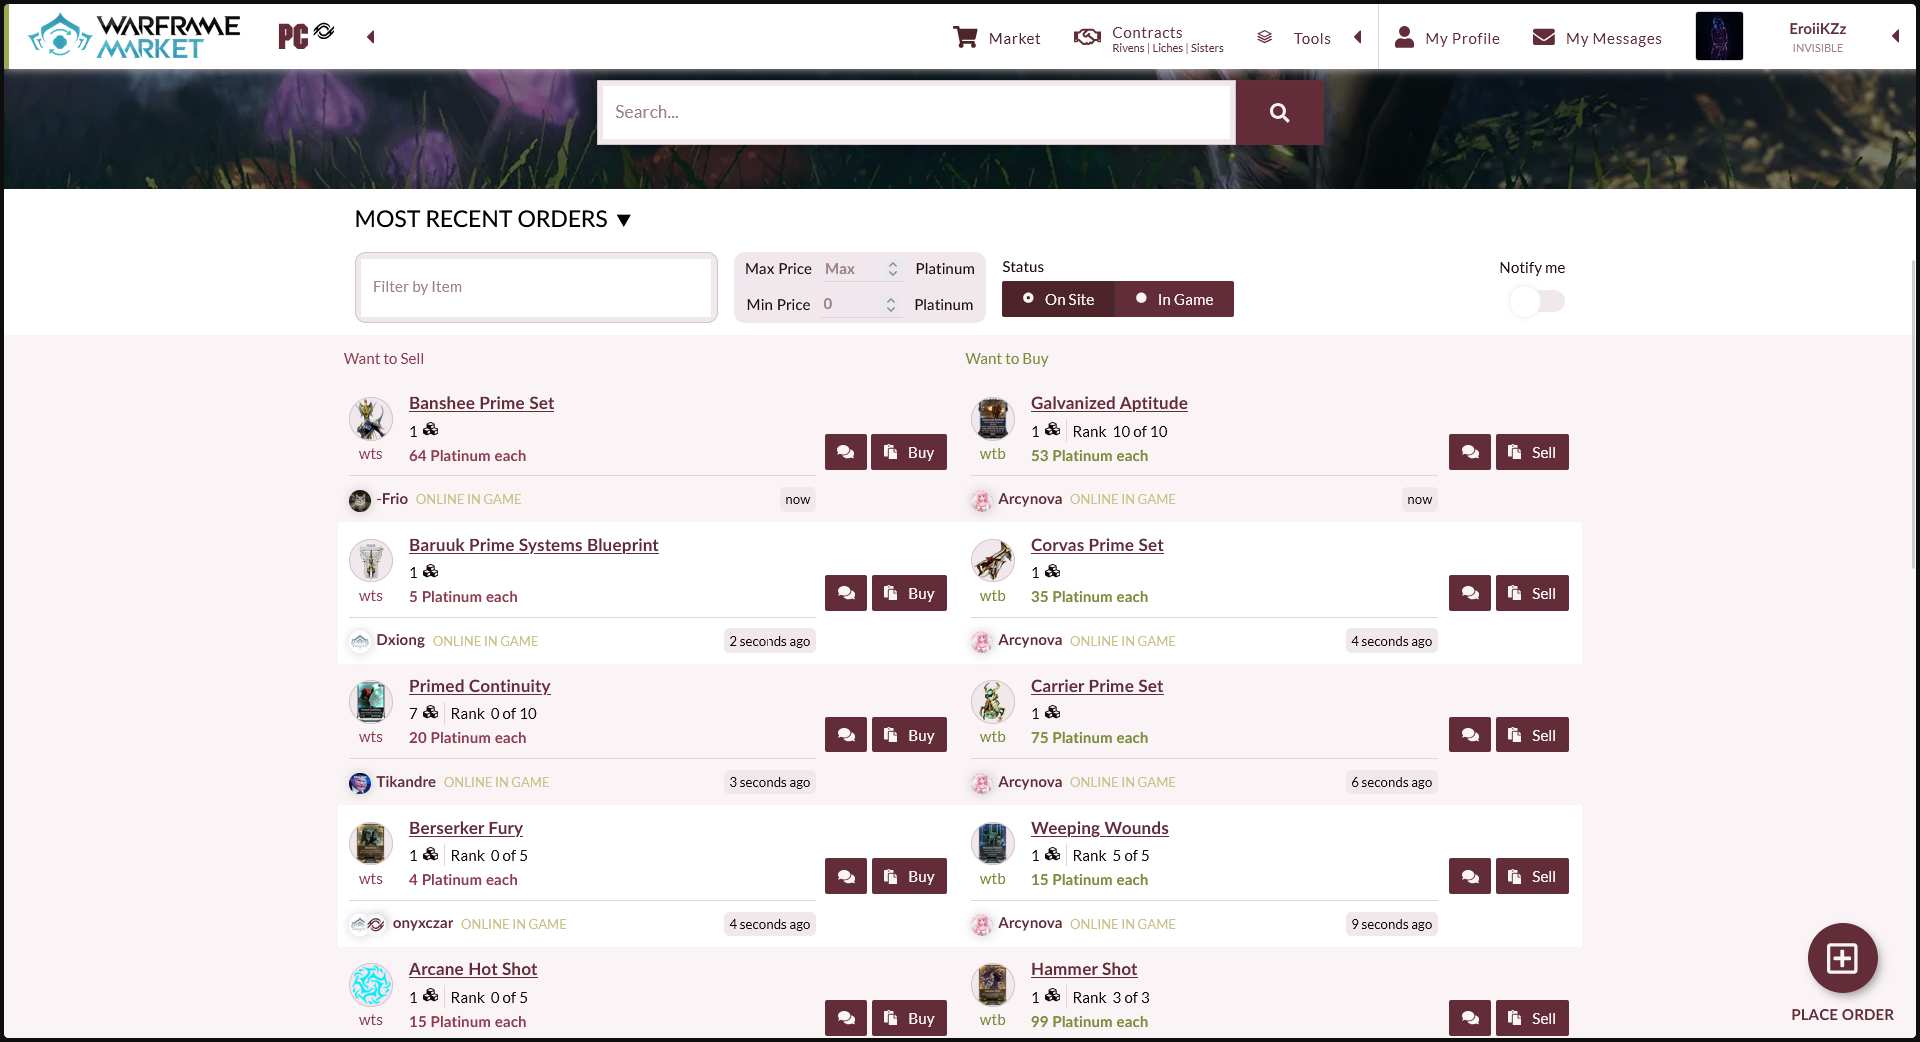This screenshot has width=1920, height=1042.
Task: Sell the Carrier Prime Set
Action: (1532, 735)
